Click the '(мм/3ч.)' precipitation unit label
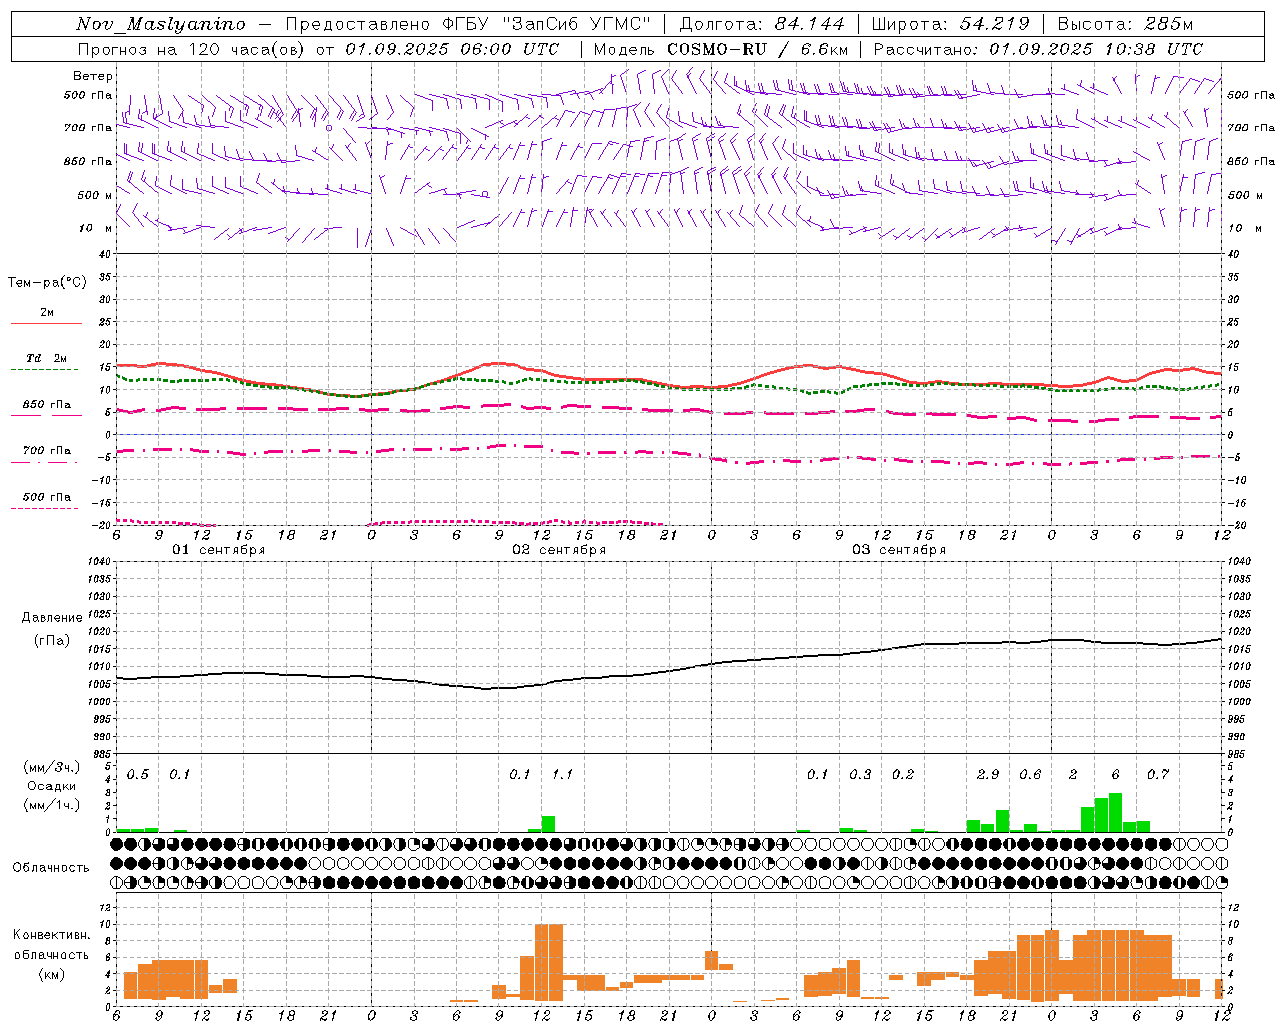The height and width of the screenshot is (1024, 1280). [52, 767]
